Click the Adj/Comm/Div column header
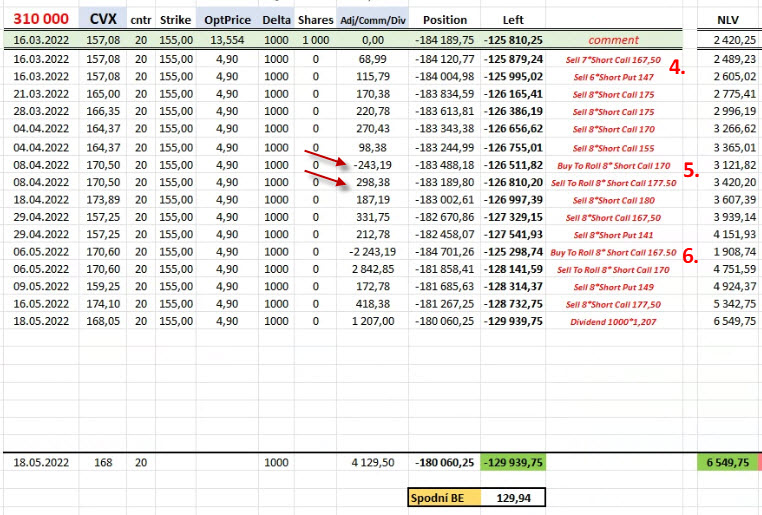This screenshot has height=515, width=762. (372, 20)
